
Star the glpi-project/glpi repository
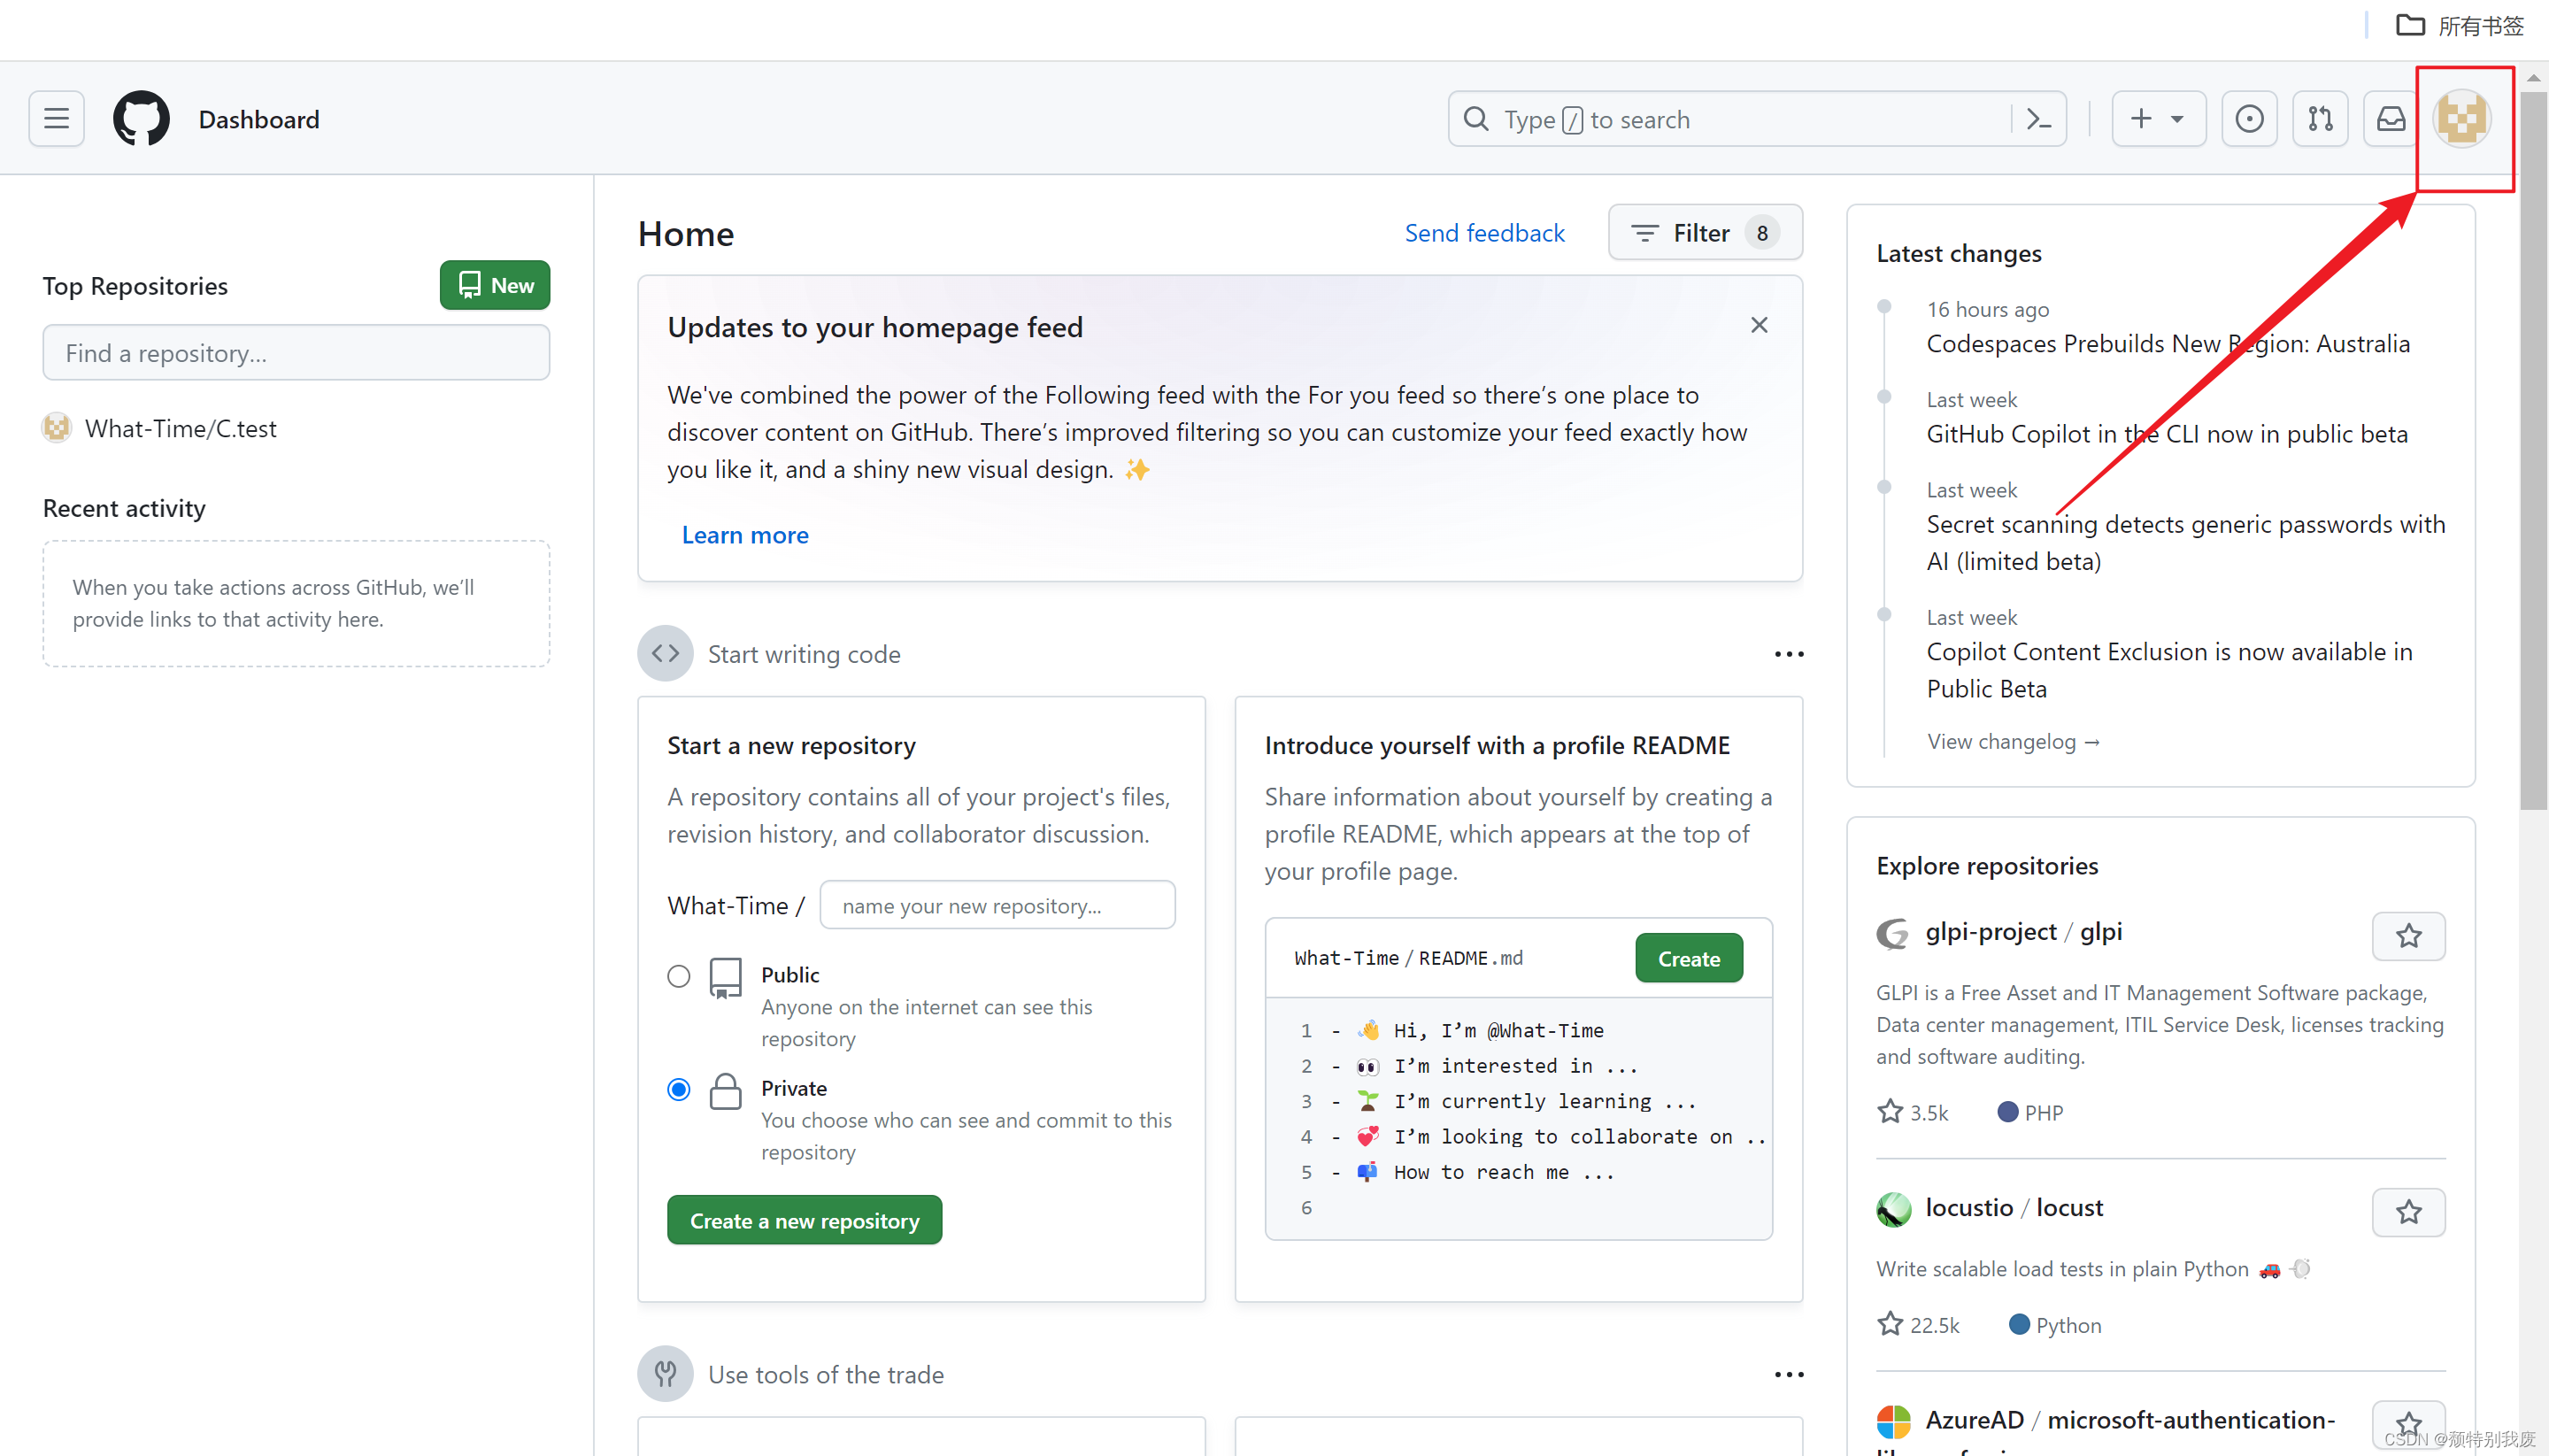tap(2409, 936)
